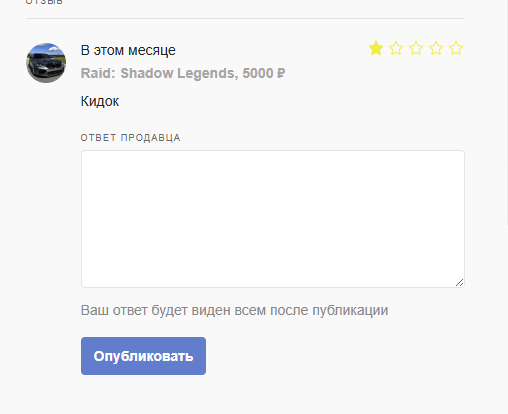
Task: Open the reviewer's car avatar
Action: click(x=46, y=63)
